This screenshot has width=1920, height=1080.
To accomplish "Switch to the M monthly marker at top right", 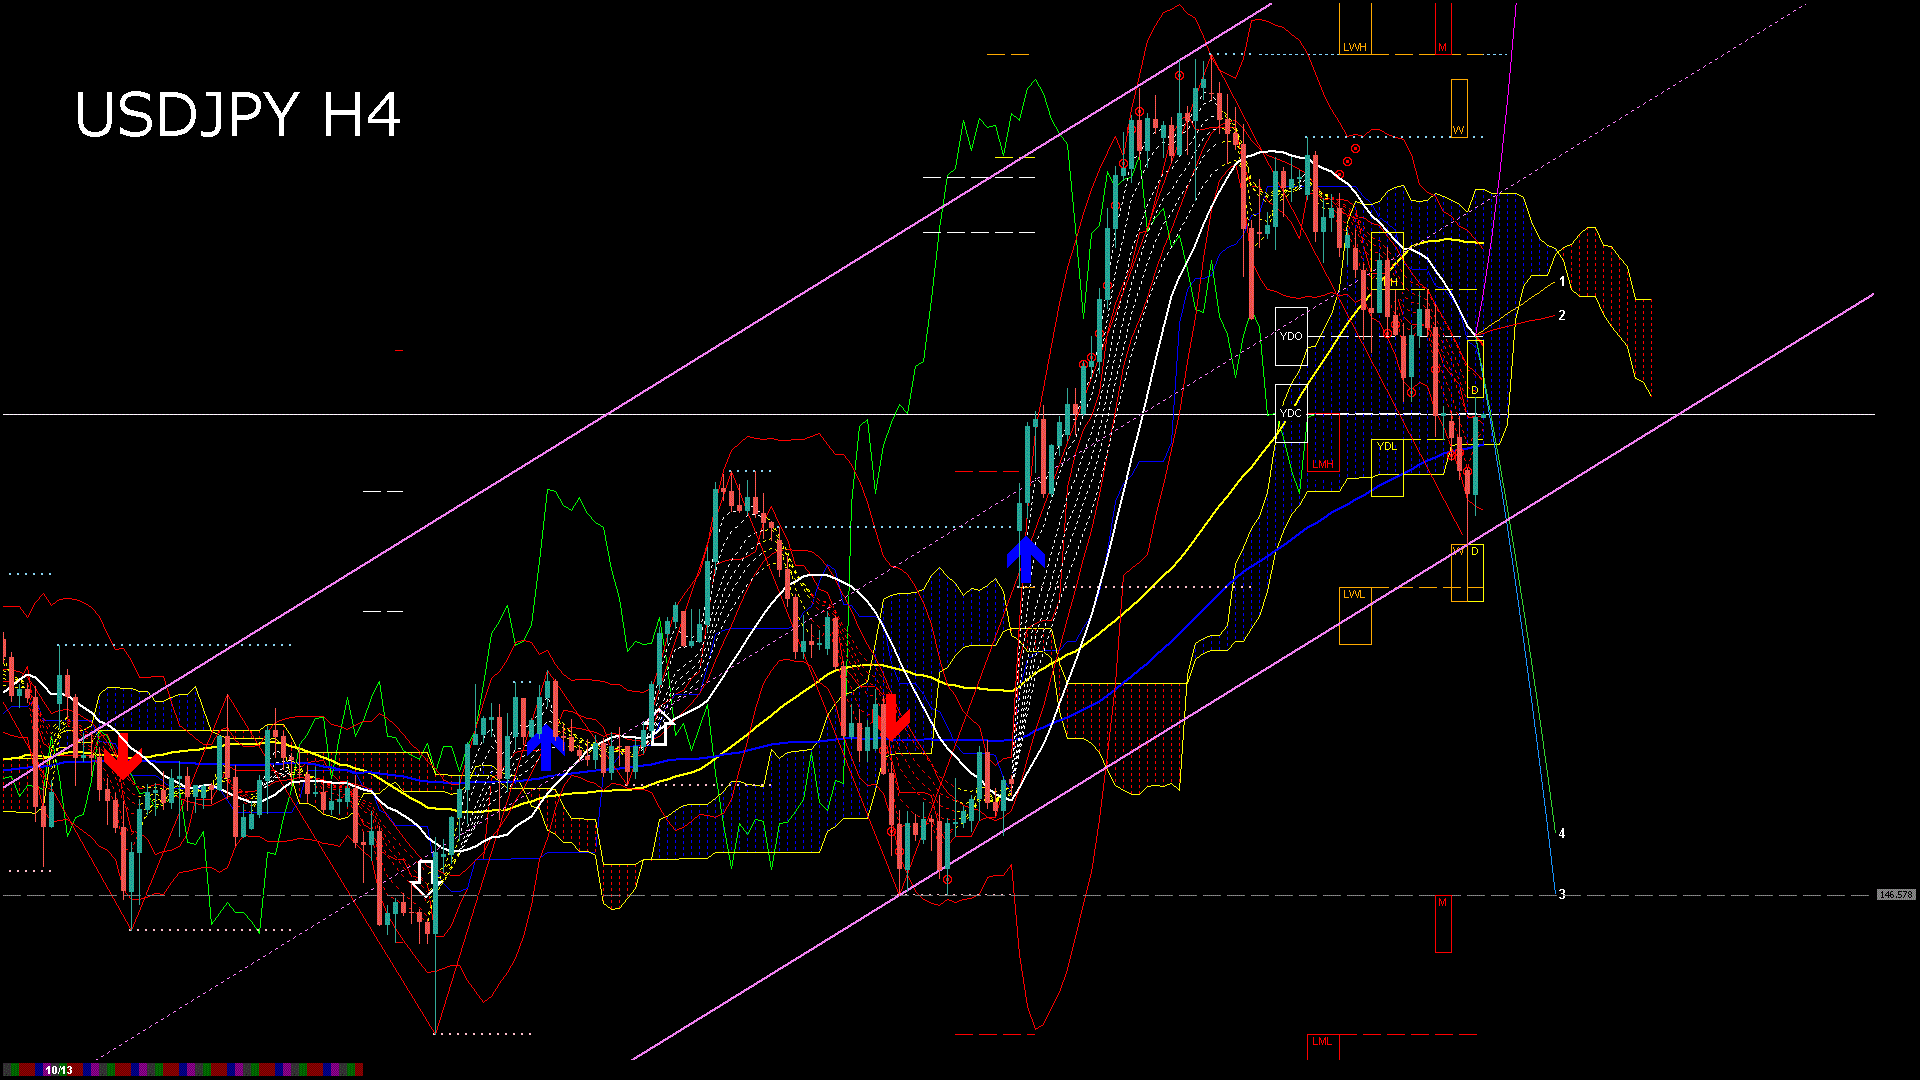I will [x=1443, y=45].
